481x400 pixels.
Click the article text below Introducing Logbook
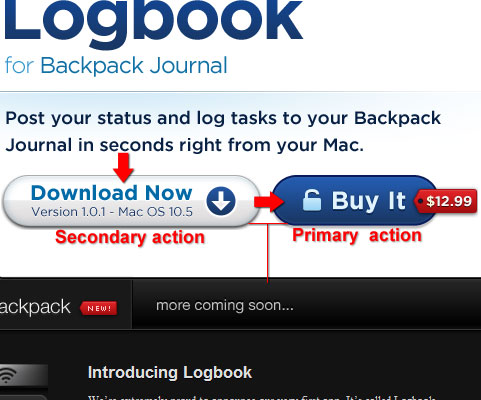[263, 398]
